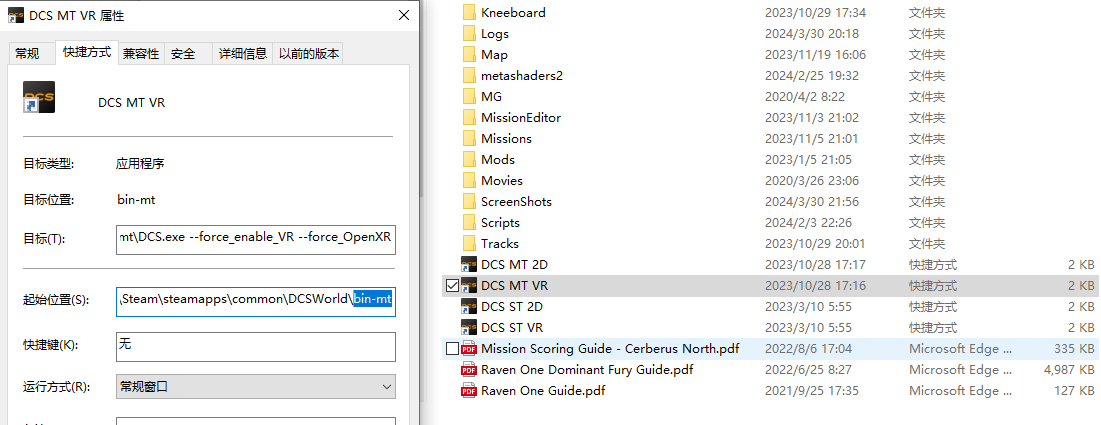Switch to the 兼容性 tab
This screenshot has width=1101, height=425.
pyautogui.click(x=141, y=53)
